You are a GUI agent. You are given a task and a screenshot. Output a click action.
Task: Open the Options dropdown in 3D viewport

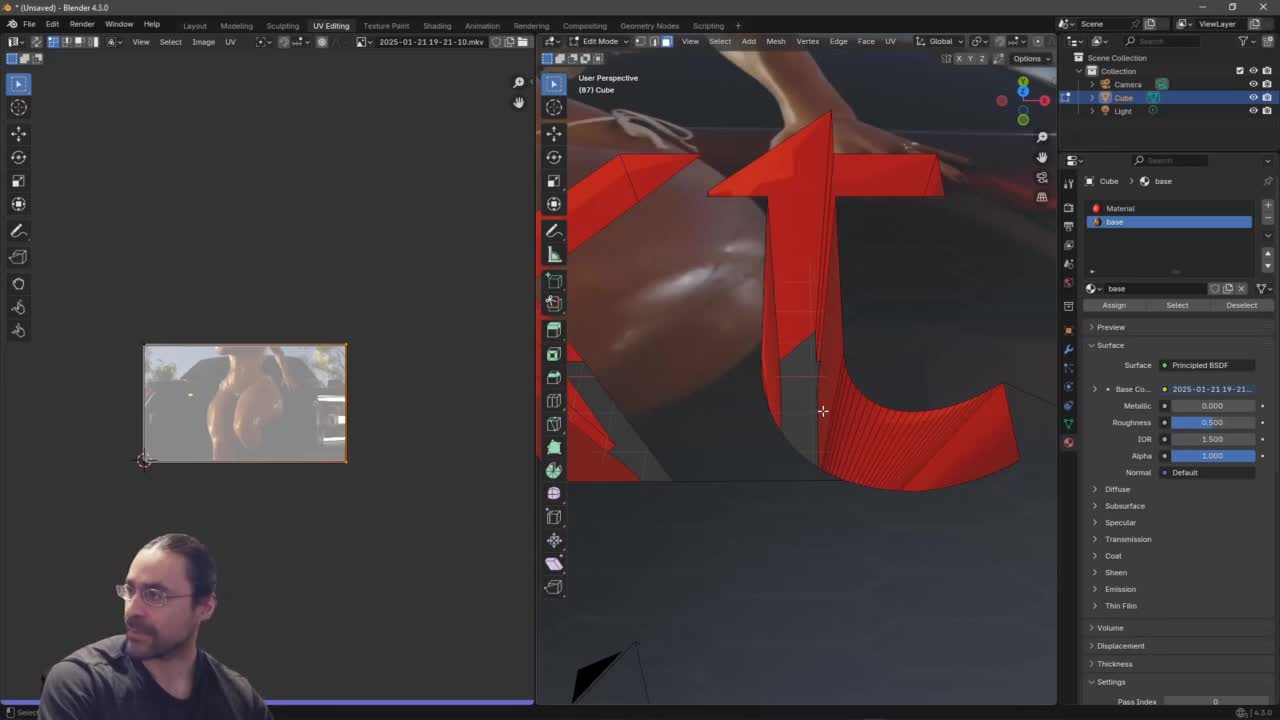[1031, 58]
